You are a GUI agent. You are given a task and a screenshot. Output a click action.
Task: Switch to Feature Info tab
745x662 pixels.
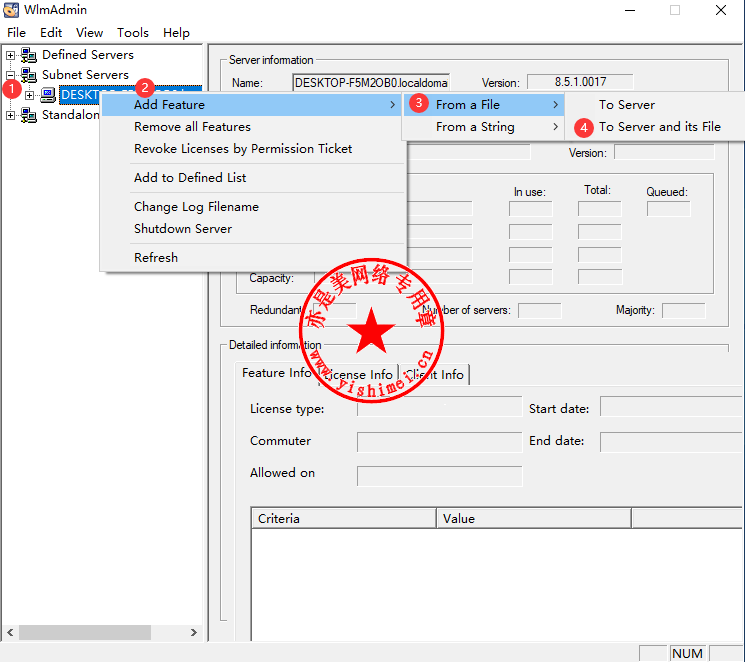coord(277,373)
